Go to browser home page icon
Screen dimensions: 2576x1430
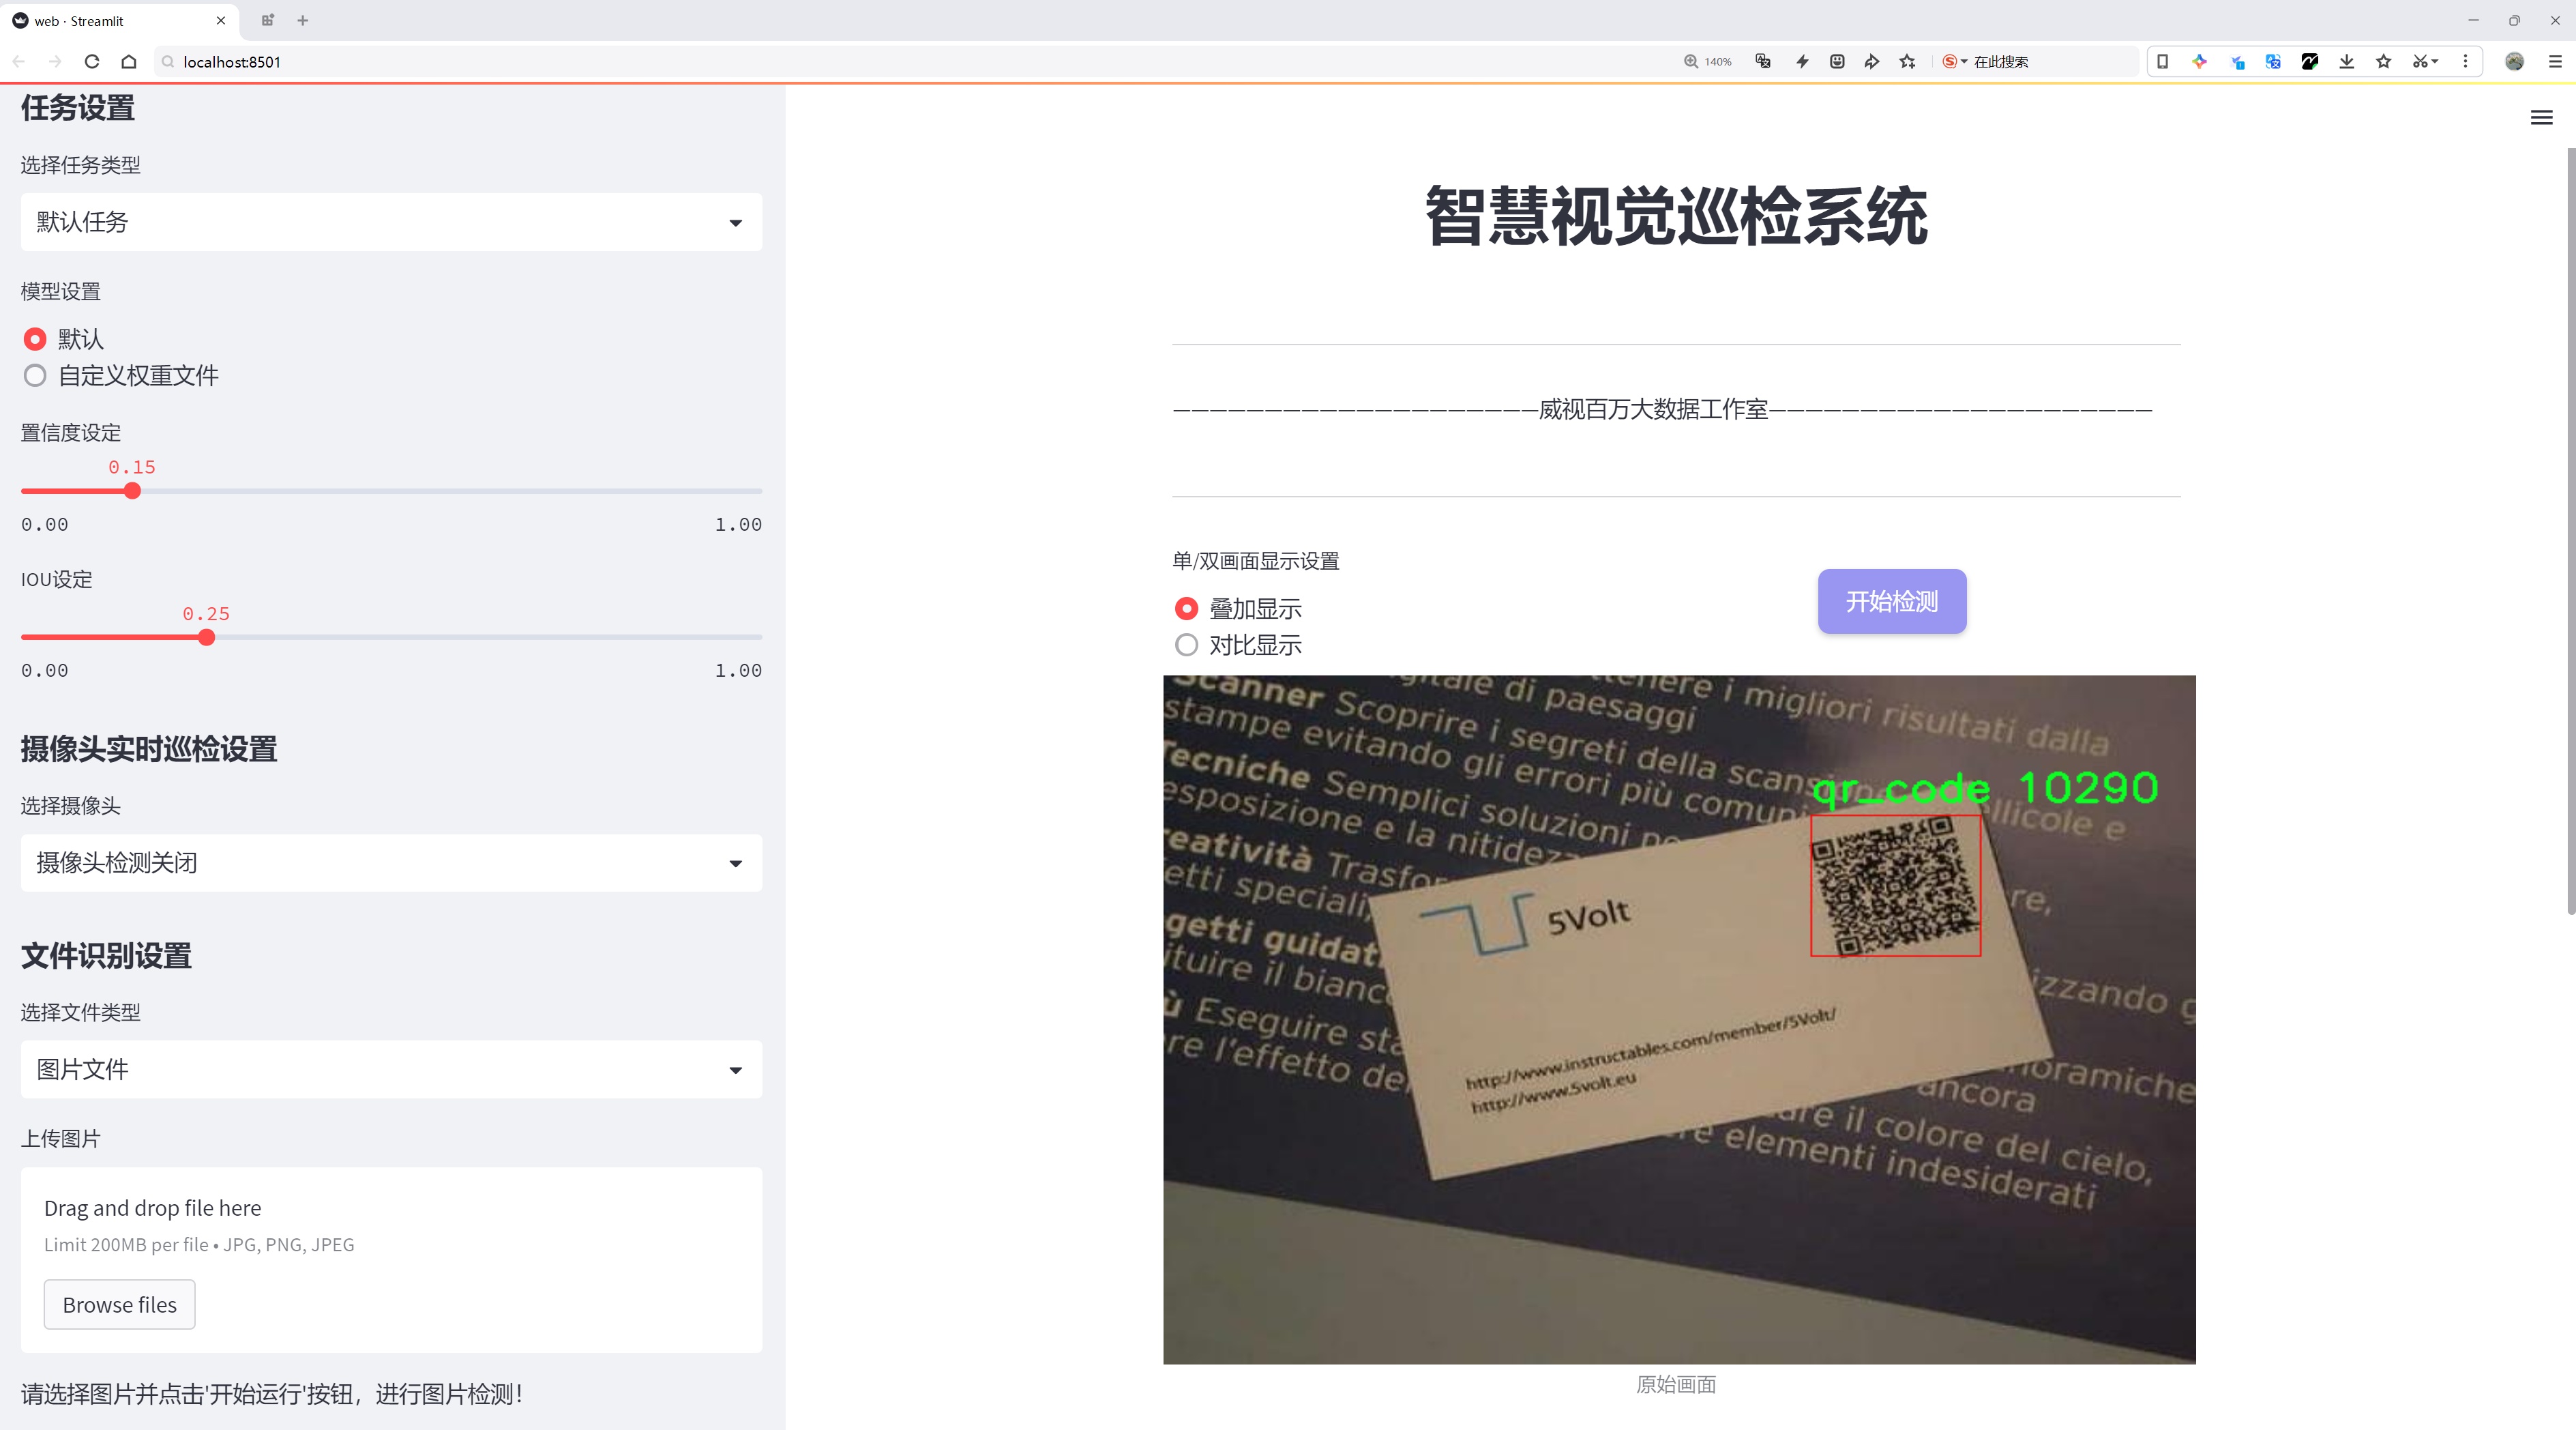[x=129, y=62]
